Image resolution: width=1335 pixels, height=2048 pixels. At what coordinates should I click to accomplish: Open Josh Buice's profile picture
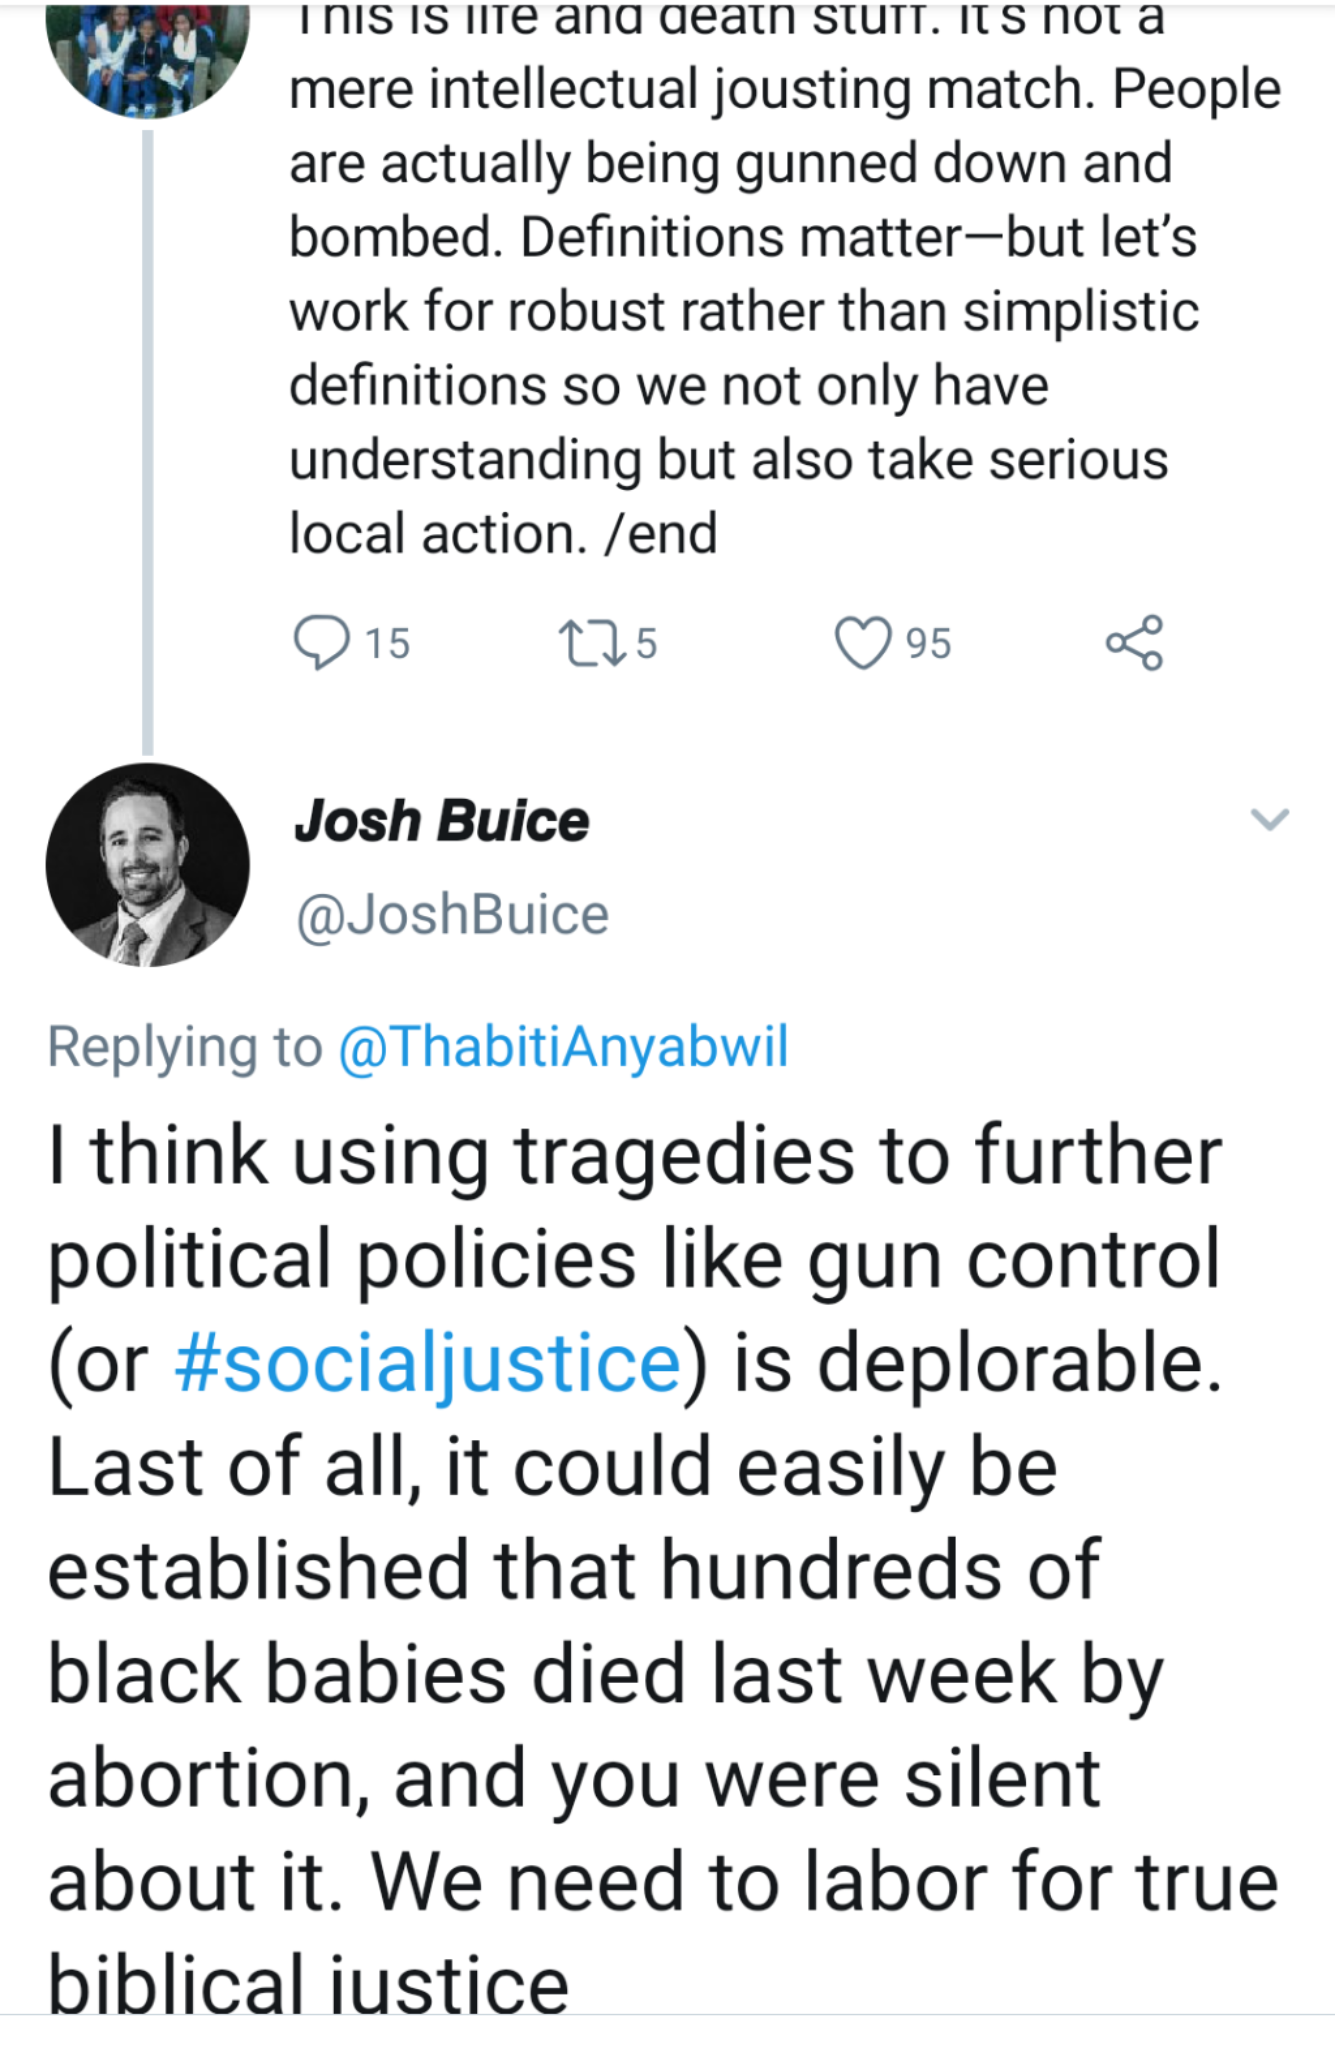point(148,865)
